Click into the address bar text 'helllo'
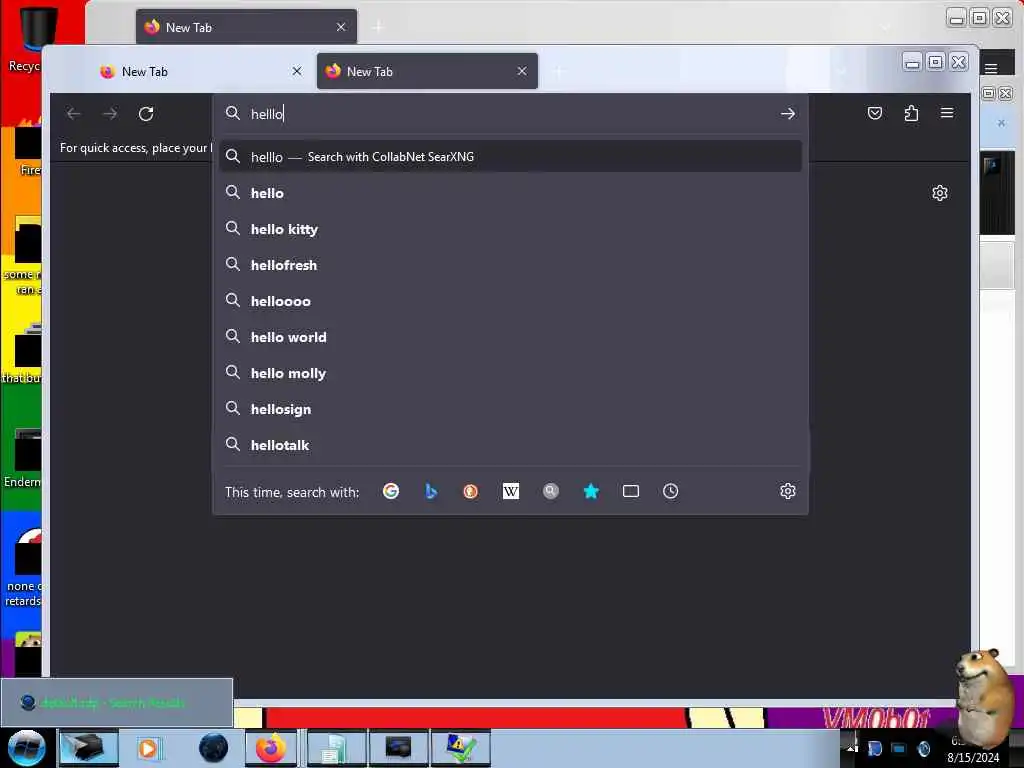 (267, 114)
